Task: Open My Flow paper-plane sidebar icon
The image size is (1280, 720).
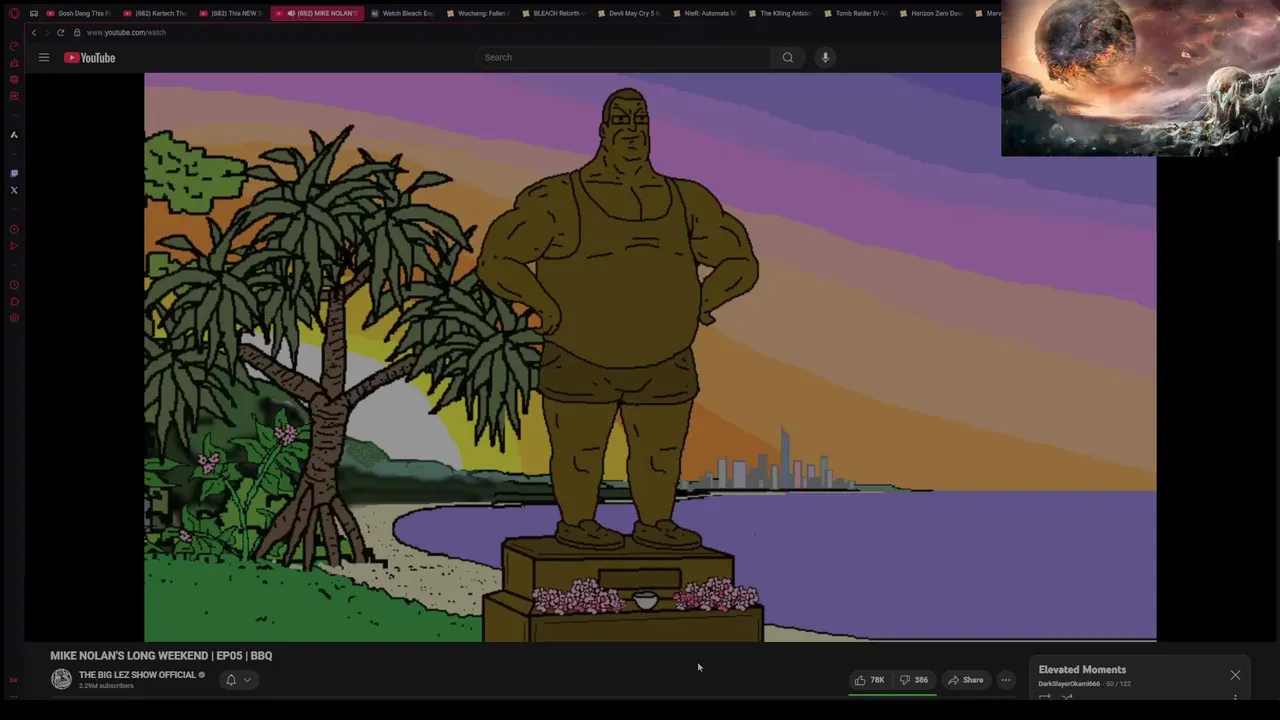Action: [14, 246]
